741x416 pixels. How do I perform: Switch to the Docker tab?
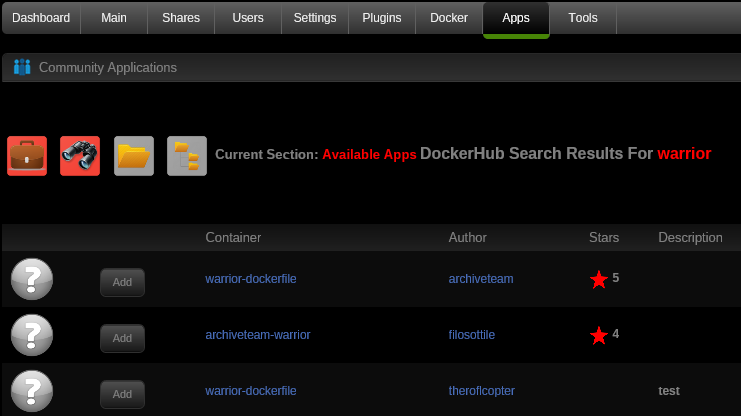click(x=449, y=18)
